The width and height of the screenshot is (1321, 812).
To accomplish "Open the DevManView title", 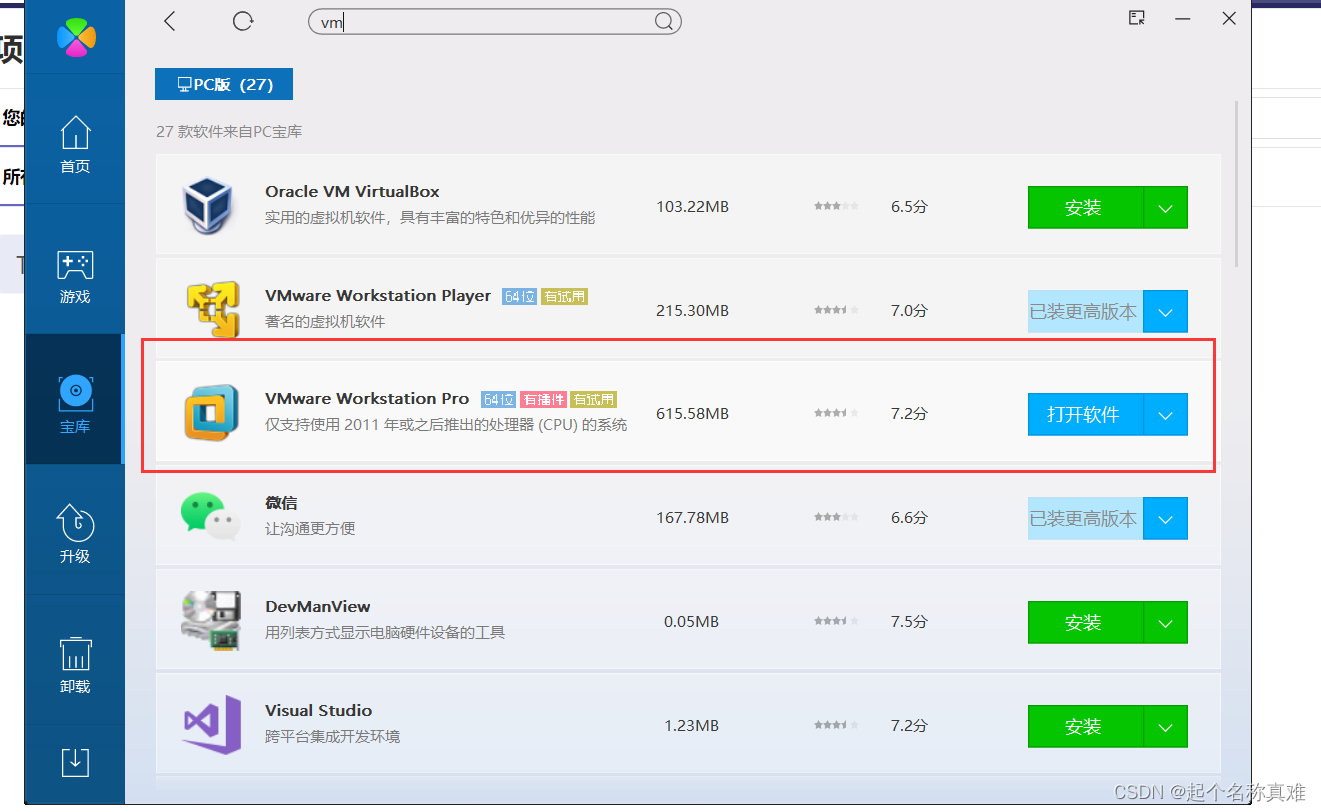I will click(318, 606).
